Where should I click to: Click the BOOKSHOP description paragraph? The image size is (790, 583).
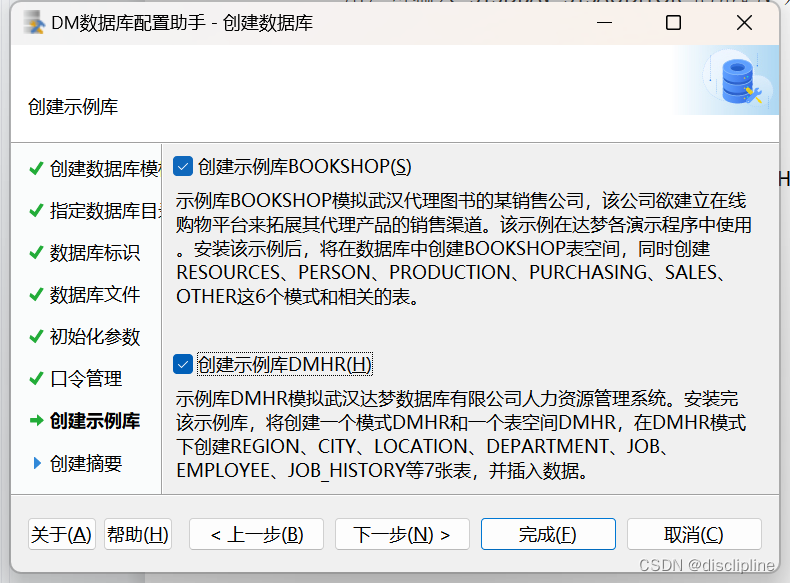[464, 248]
